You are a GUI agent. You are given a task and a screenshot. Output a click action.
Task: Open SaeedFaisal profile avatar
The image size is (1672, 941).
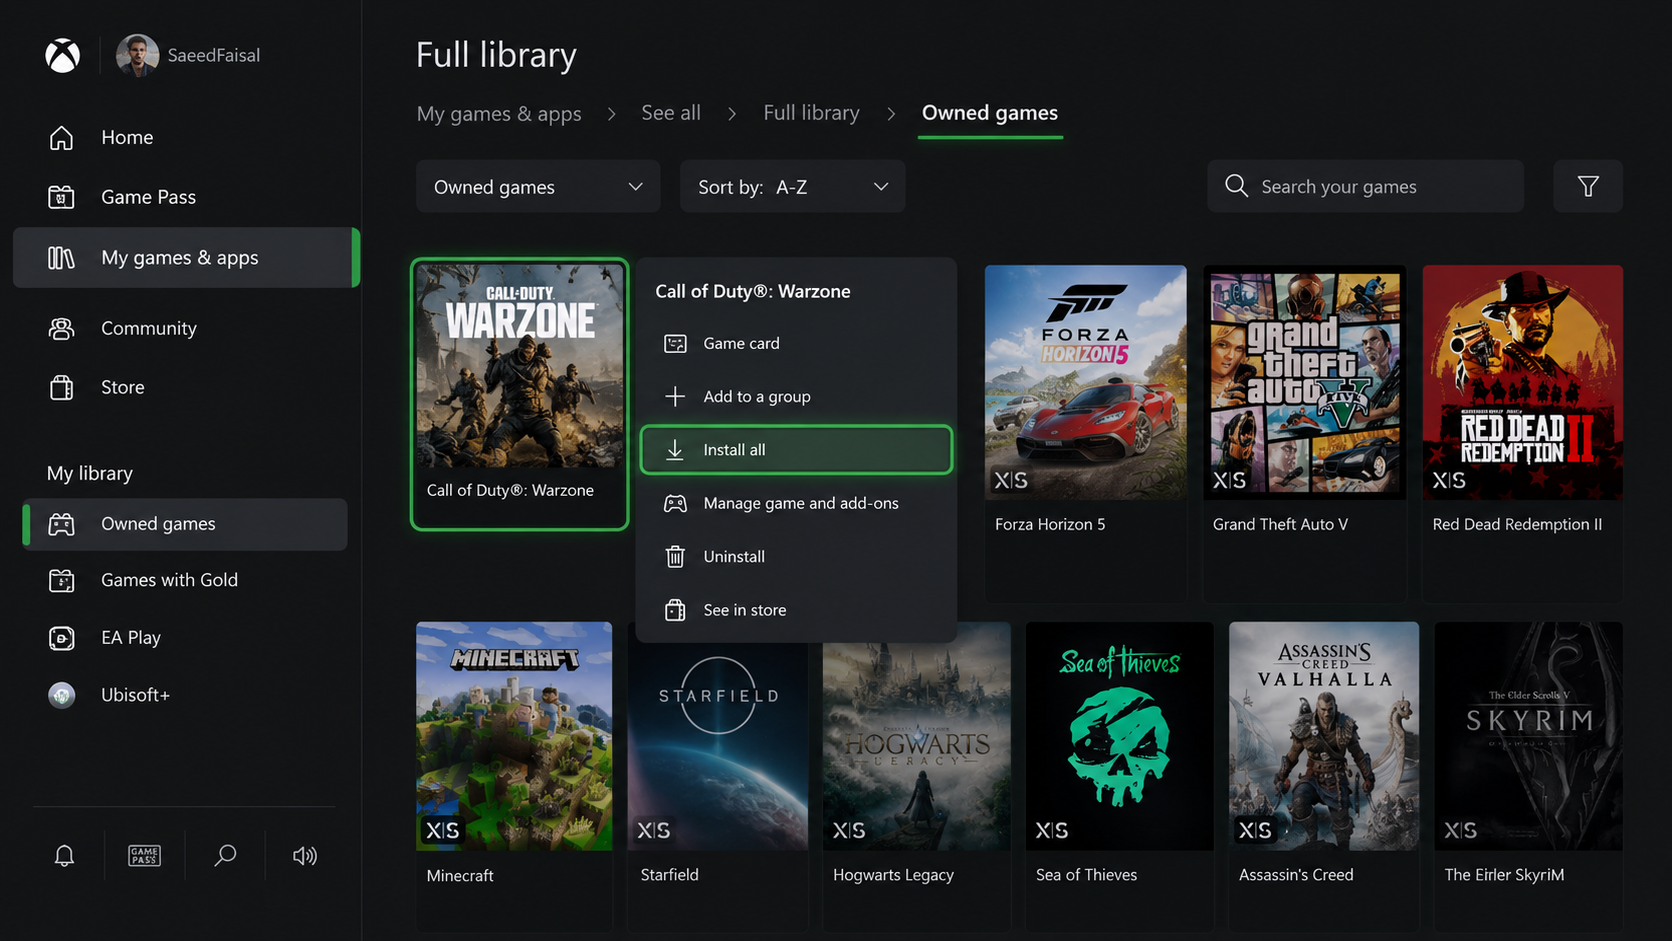(138, 55)
